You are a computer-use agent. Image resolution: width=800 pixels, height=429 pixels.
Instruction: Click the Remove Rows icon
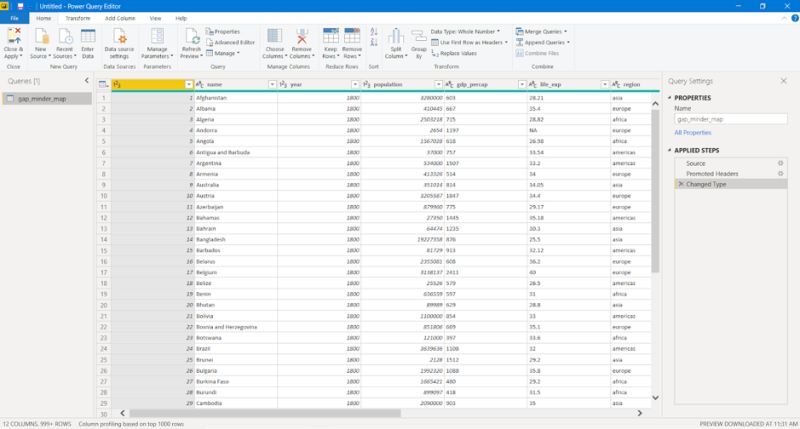click(x=352, y=36)
